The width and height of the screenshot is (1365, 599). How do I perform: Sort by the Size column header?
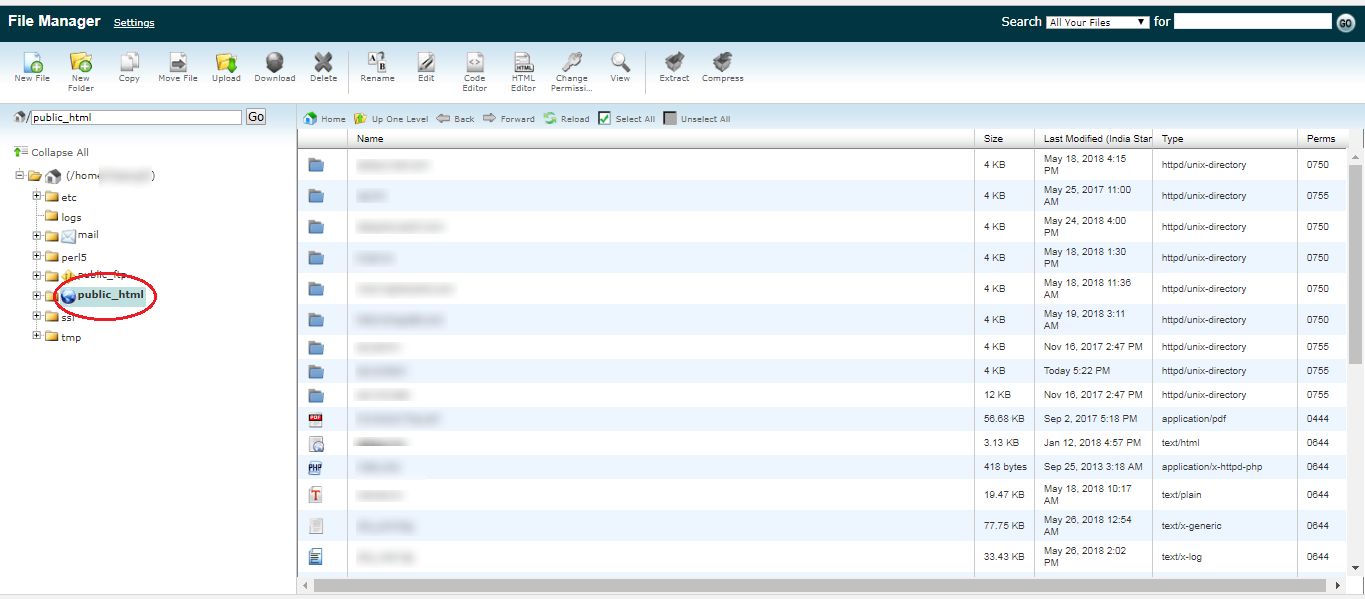(x=1005, y=138)
